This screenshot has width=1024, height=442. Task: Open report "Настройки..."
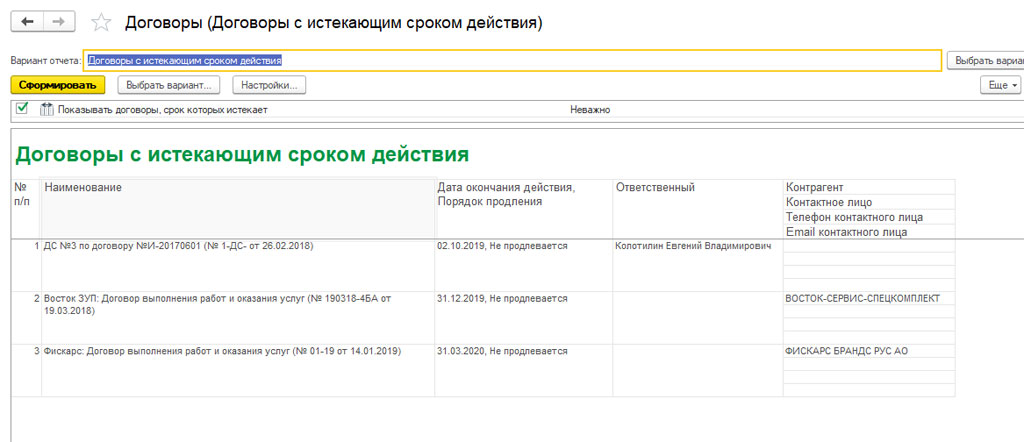pos(269,86)
